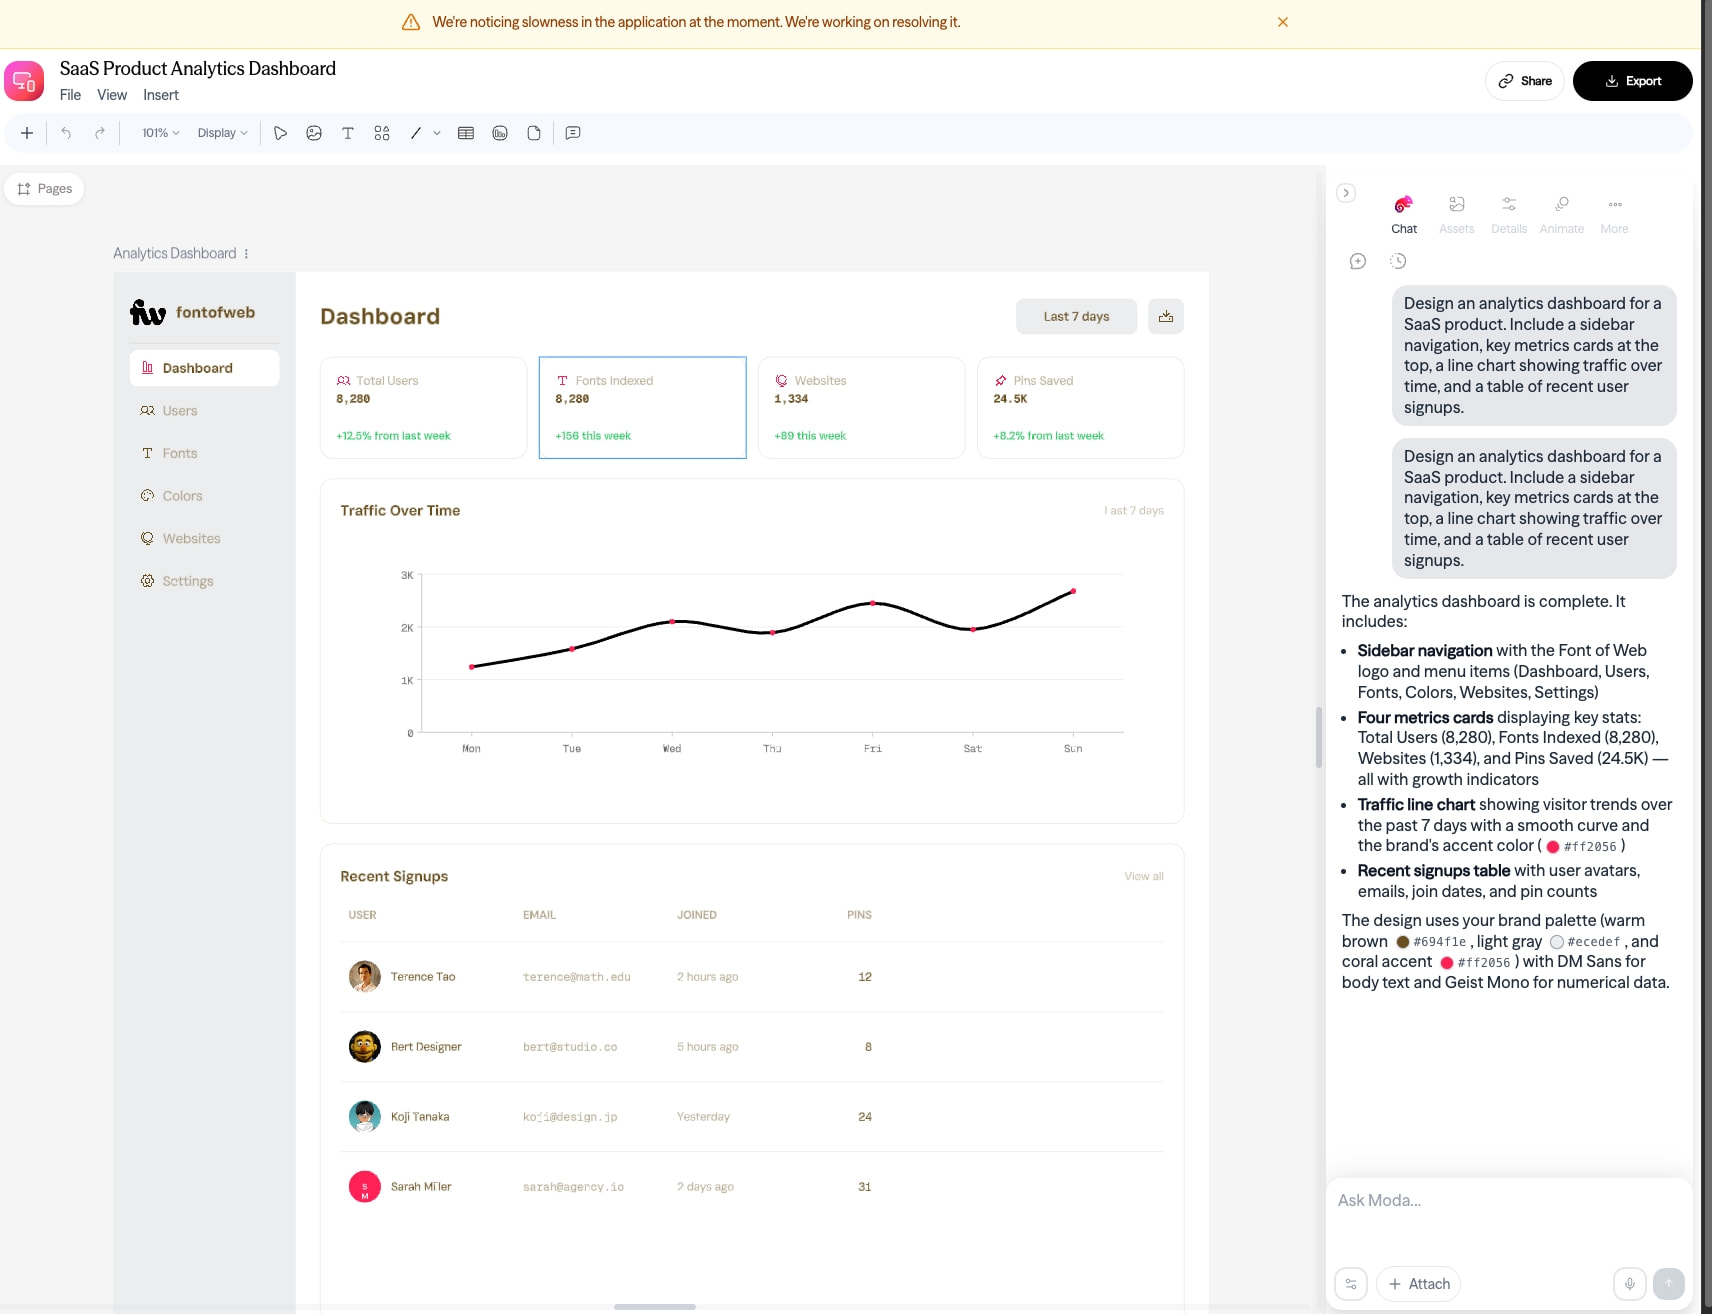
Task: Click the light gray #ecedef color swatch
Action: click(x=1557, y=942)
